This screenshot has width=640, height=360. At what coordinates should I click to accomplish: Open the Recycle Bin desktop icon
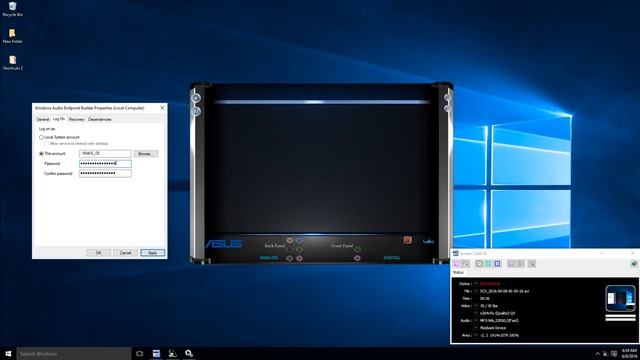pos(12,9)
